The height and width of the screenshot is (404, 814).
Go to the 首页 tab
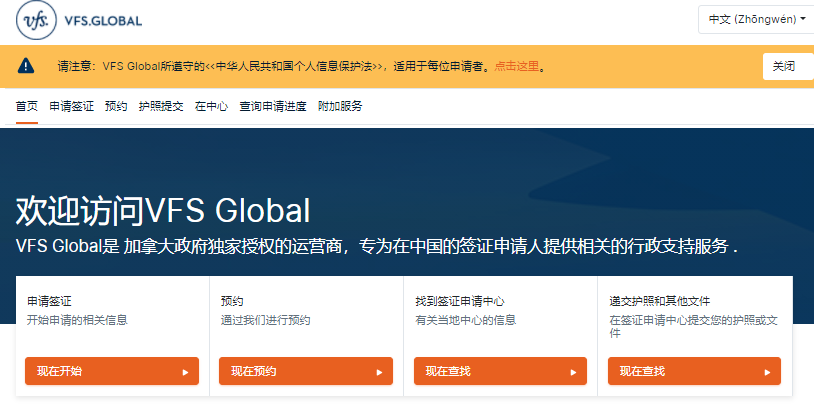[x=27, y=106]
